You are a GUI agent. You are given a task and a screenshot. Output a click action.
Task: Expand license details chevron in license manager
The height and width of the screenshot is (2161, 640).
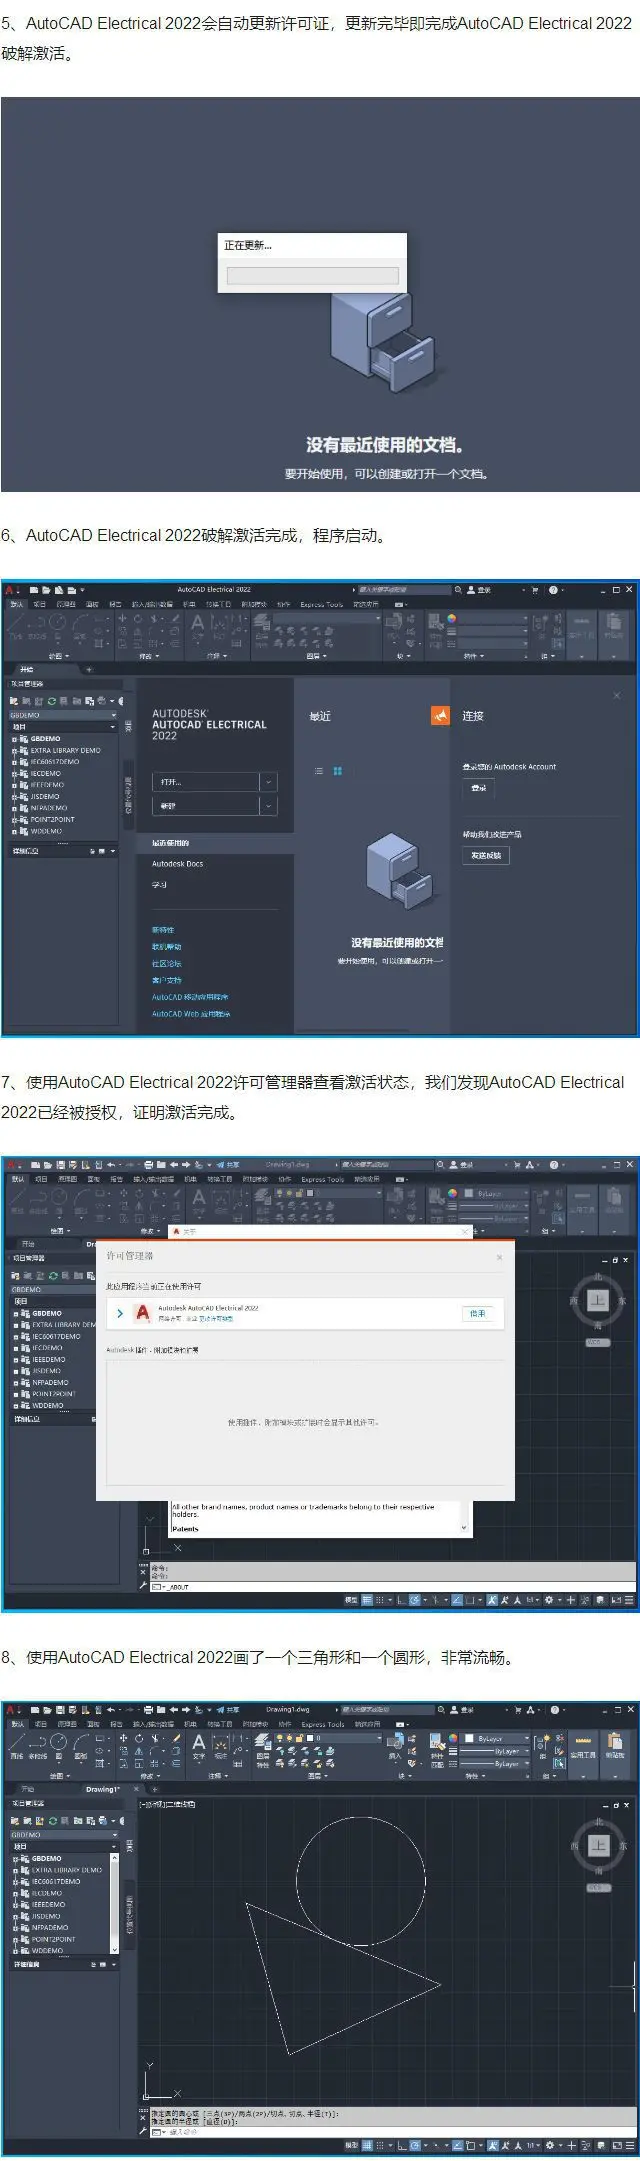(120, 1313)
